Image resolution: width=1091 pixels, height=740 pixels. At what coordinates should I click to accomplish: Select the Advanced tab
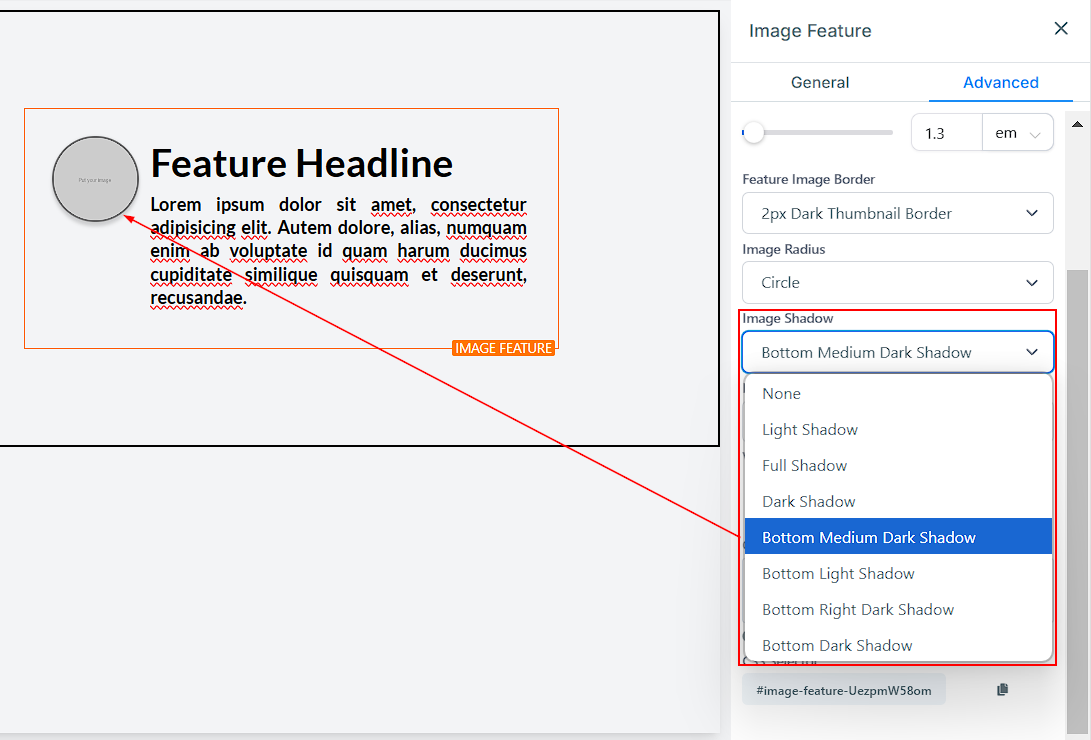coord(1000,82)
